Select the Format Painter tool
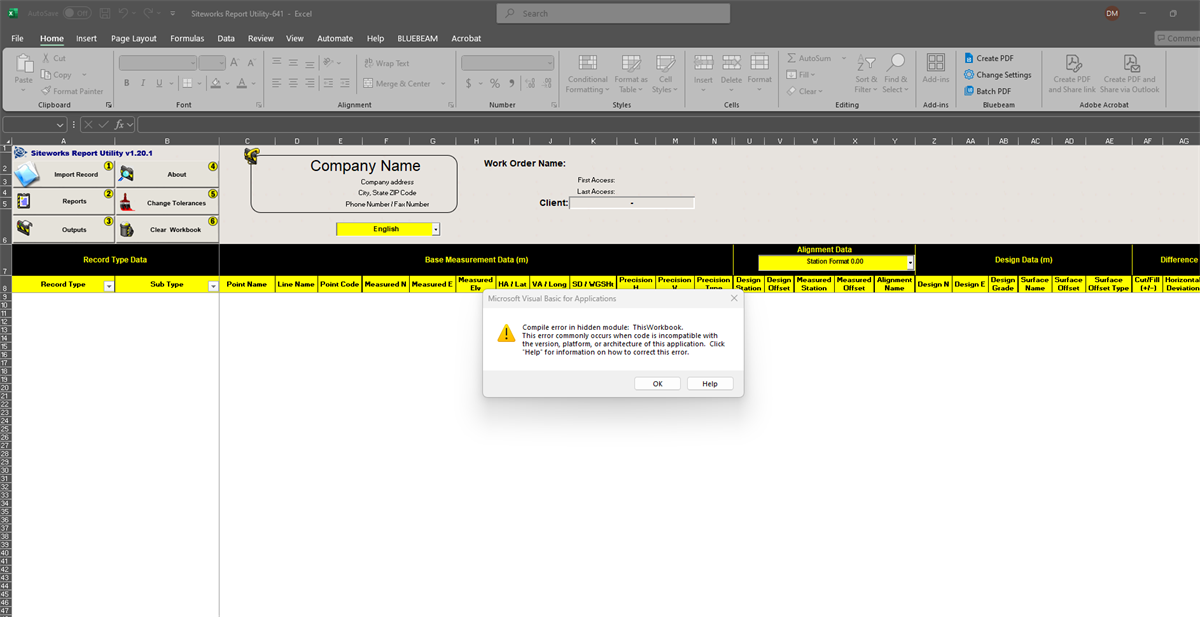 (72, 91)
